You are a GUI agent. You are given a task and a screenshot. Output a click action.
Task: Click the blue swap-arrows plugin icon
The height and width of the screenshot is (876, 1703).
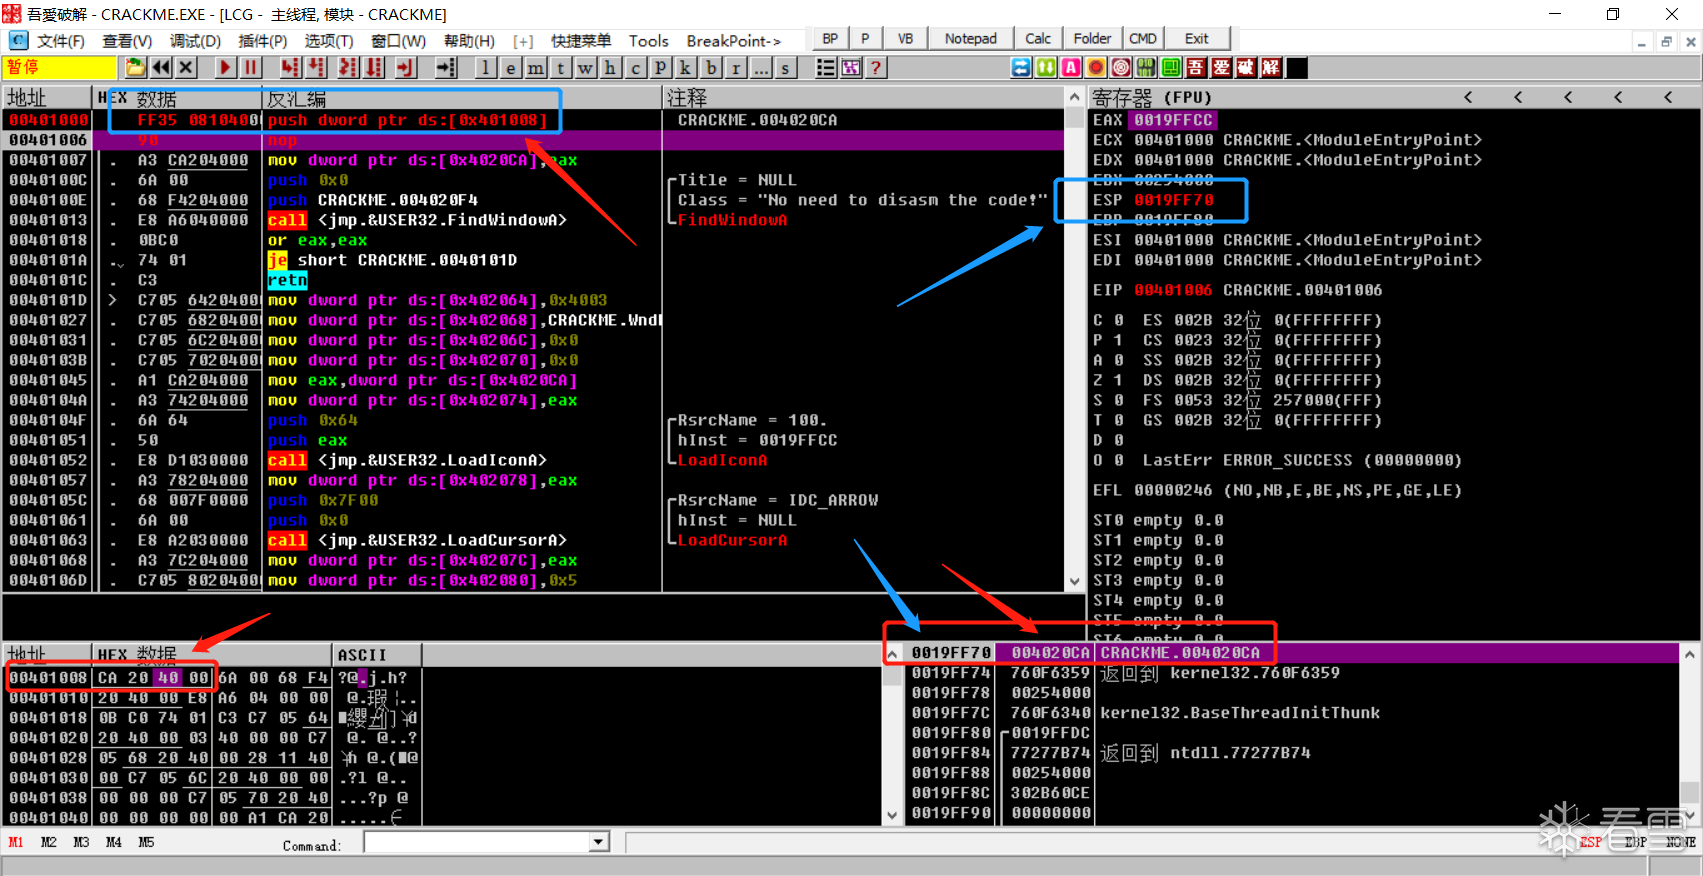click(1021, 67)
